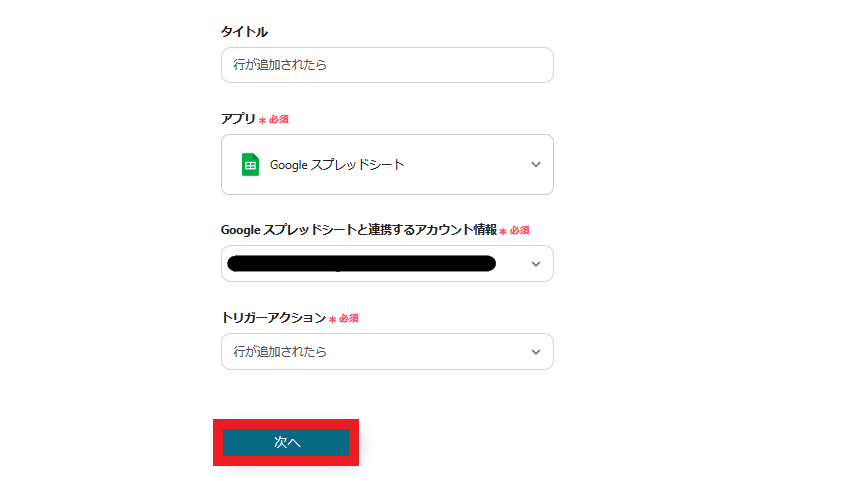
Task: Click the 必須 marker beside トリガーアクション
Action: click(x=349, y=318)
